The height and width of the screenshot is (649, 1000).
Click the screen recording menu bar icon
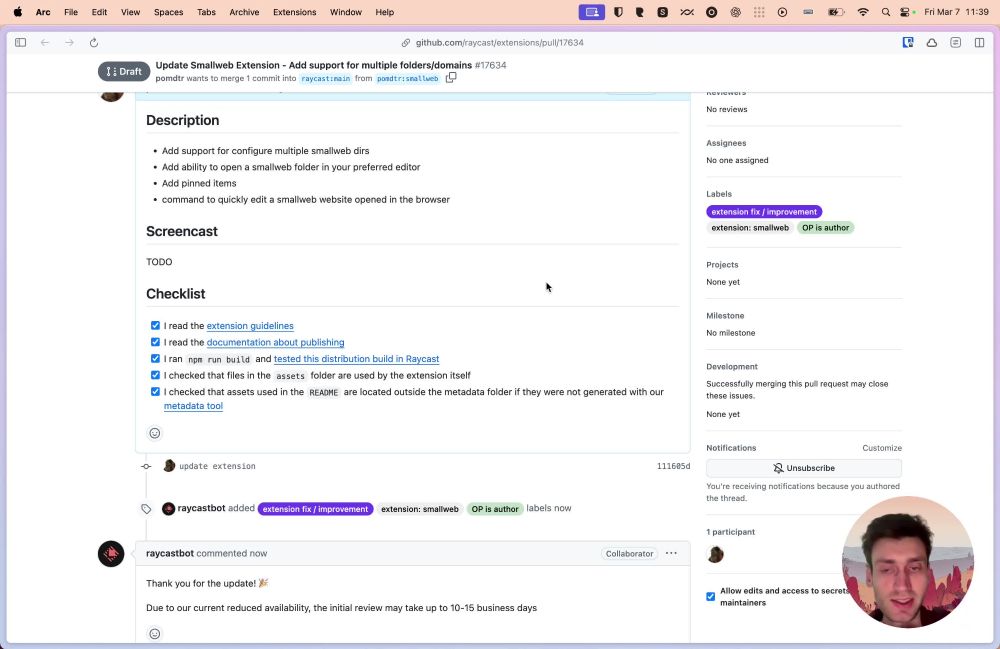592,12
